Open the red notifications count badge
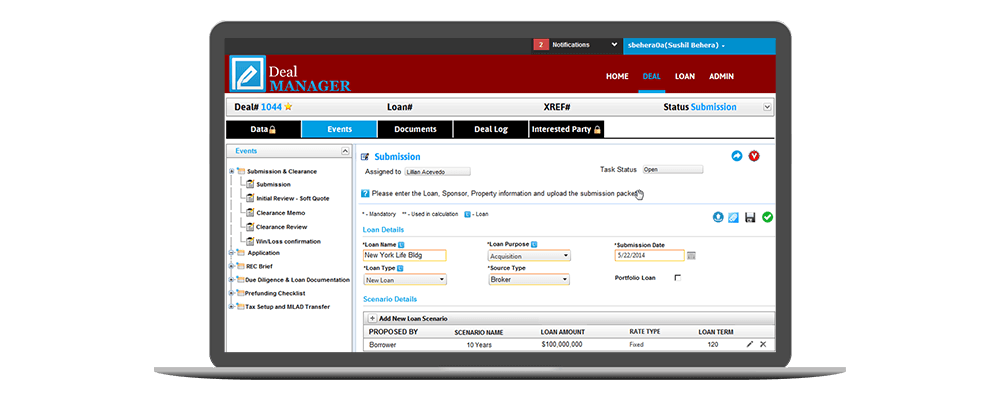This screenshot has height=400, width=1000. (x=541, y=45)
